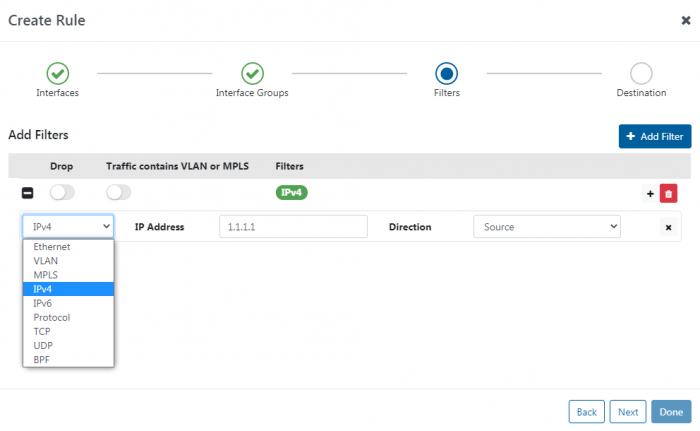The width and height of the screenshot is (700, 431).
Task: Toggle the Drop switch
Action: click(62, 192)
